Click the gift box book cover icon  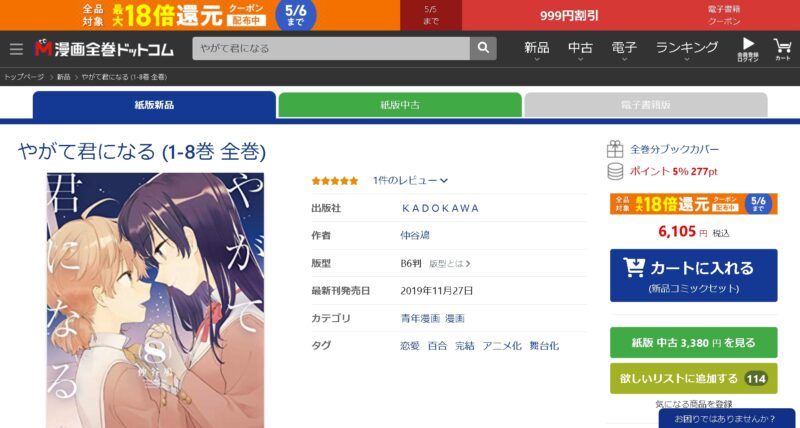point(615,149)
